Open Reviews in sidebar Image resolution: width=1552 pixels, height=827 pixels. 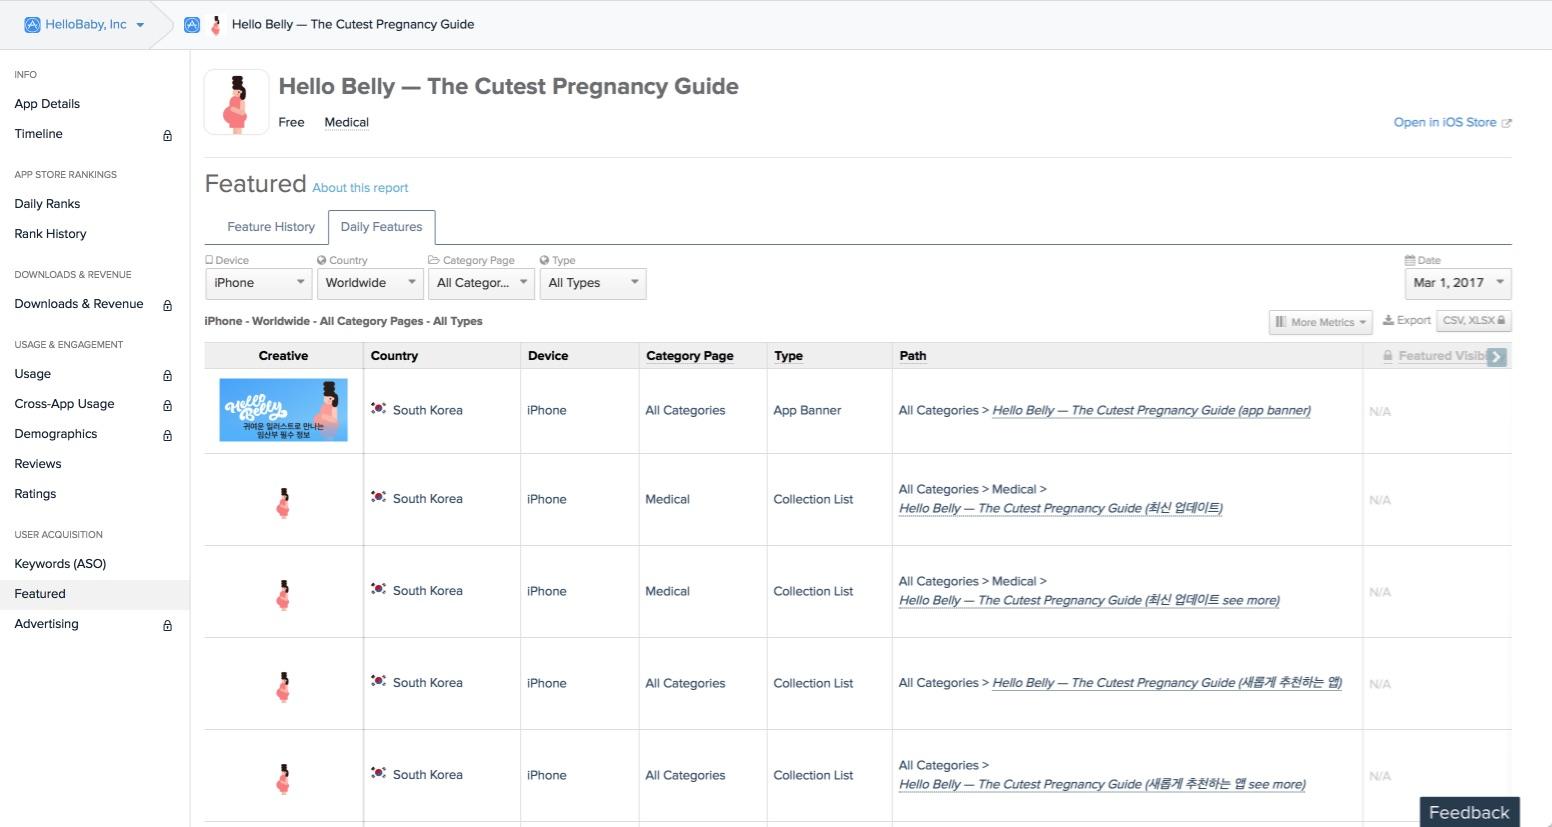(x=38, y=464)
